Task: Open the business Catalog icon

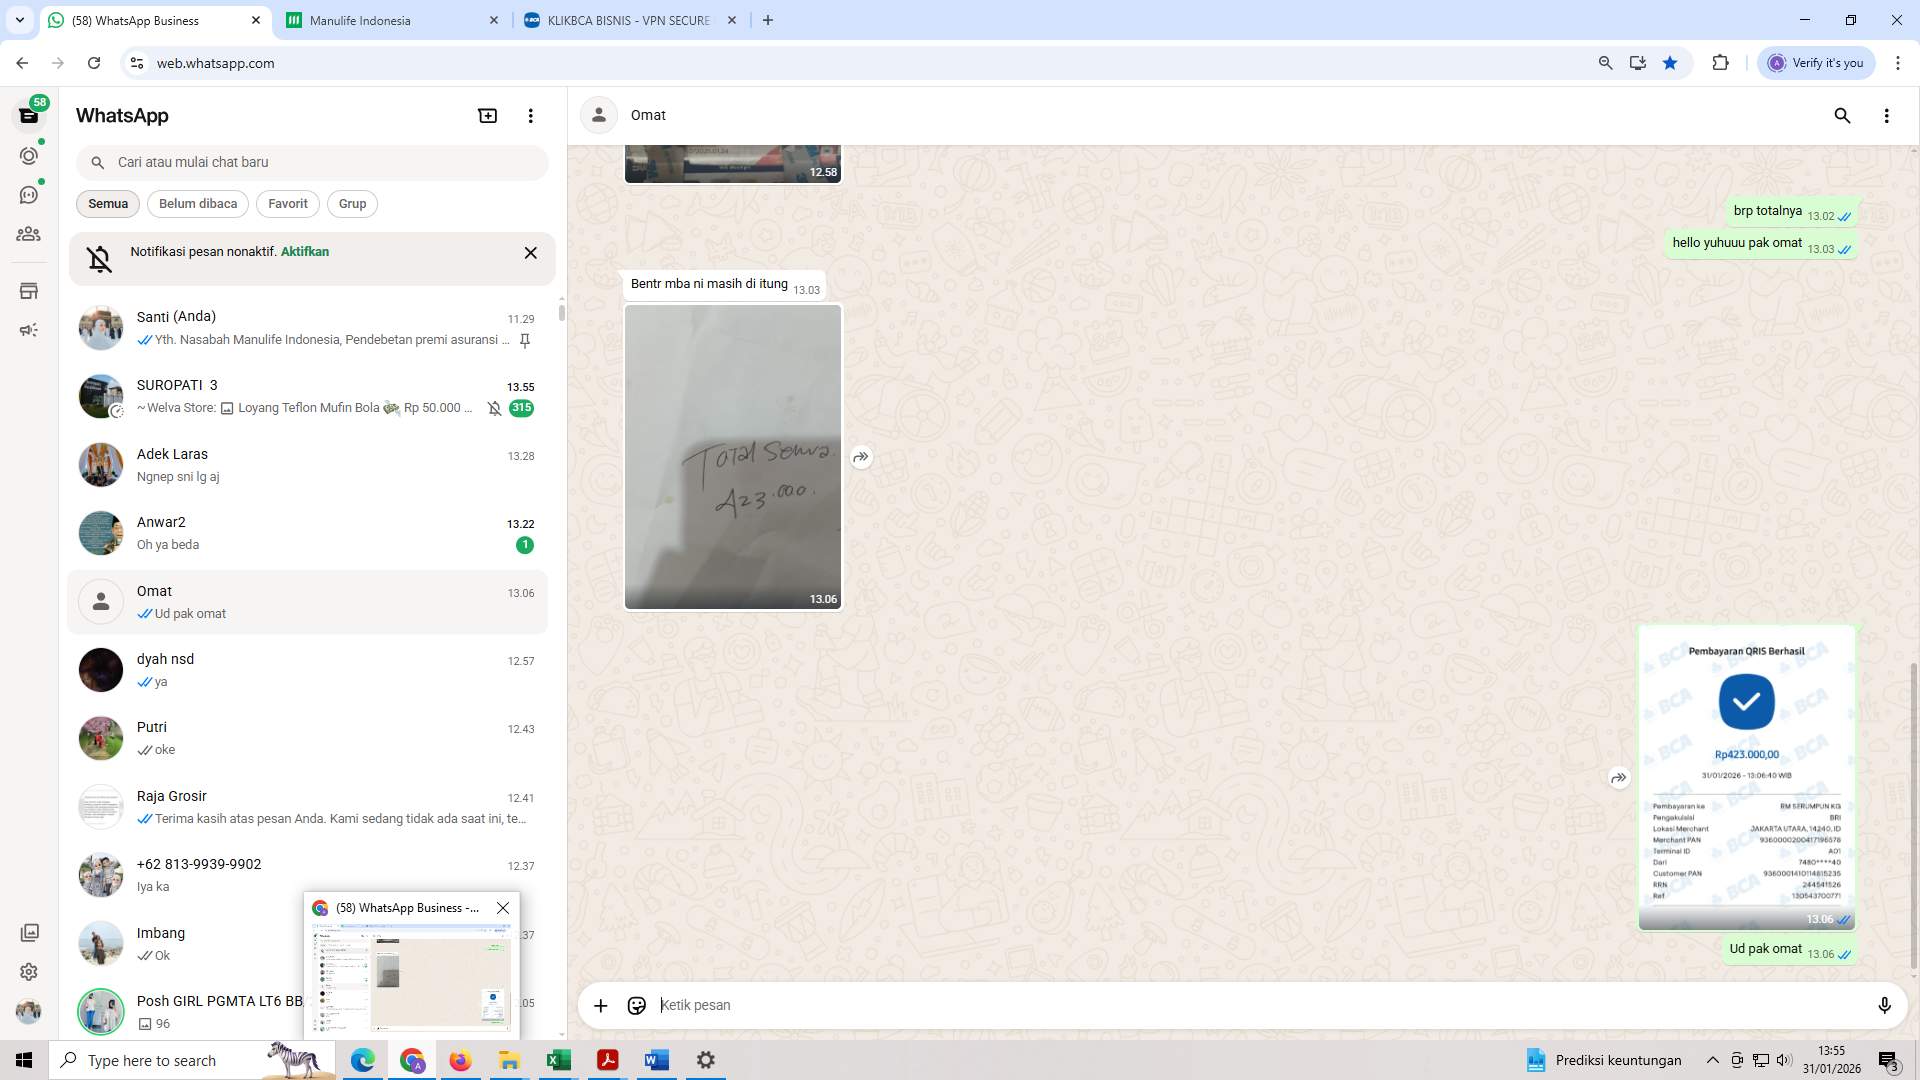Action: [x=29, y=291]
